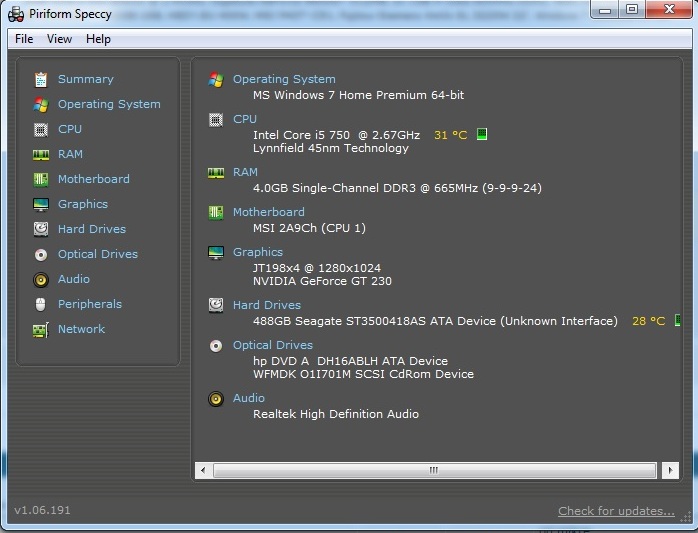
Task: Select the Hard Drives icon in sidebar
Action: point(40,229)
